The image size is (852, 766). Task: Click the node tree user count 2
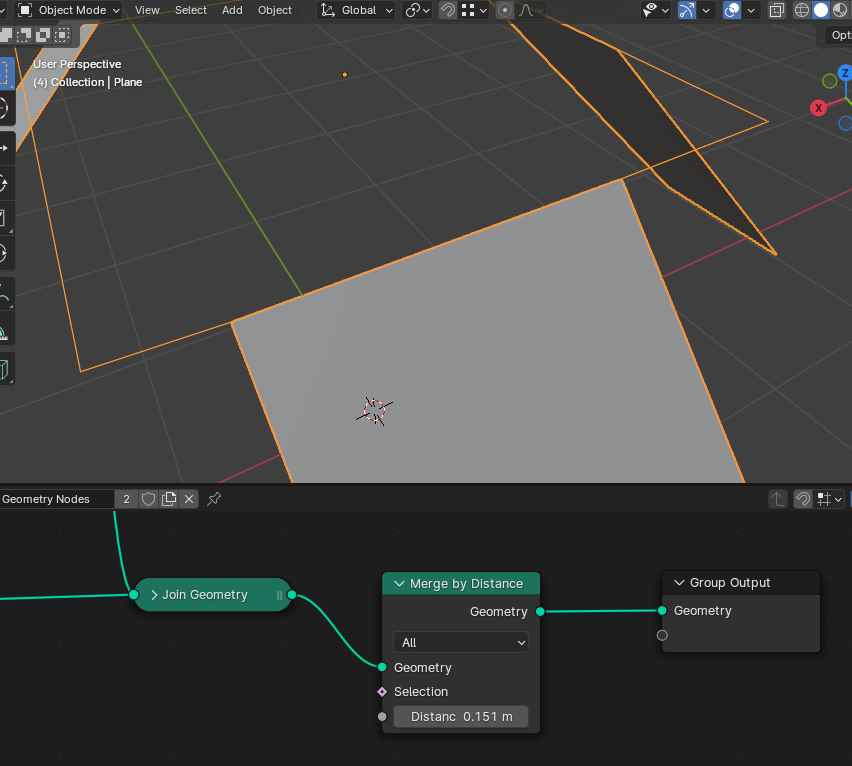pyautogui.click(x=127, y=499)
